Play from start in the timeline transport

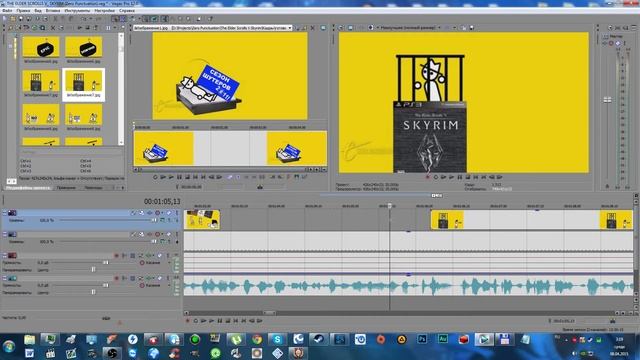204,321
